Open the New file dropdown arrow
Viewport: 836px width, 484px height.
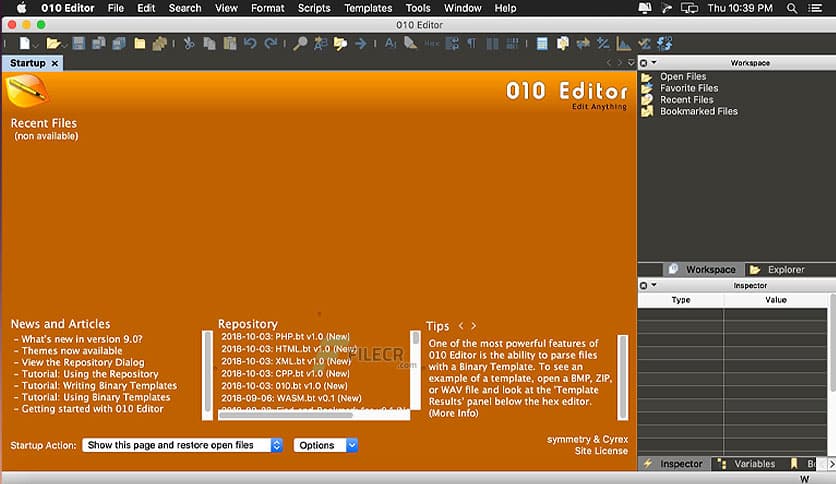[x=36, y=46]
